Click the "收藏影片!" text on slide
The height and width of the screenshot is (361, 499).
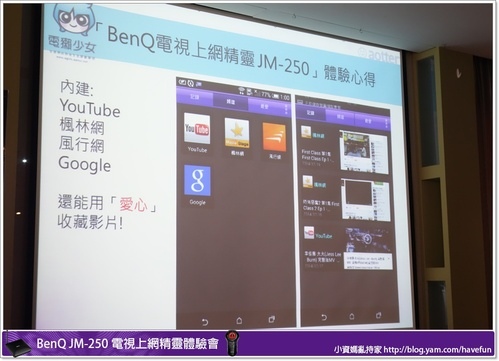click(x=90, y=222)
